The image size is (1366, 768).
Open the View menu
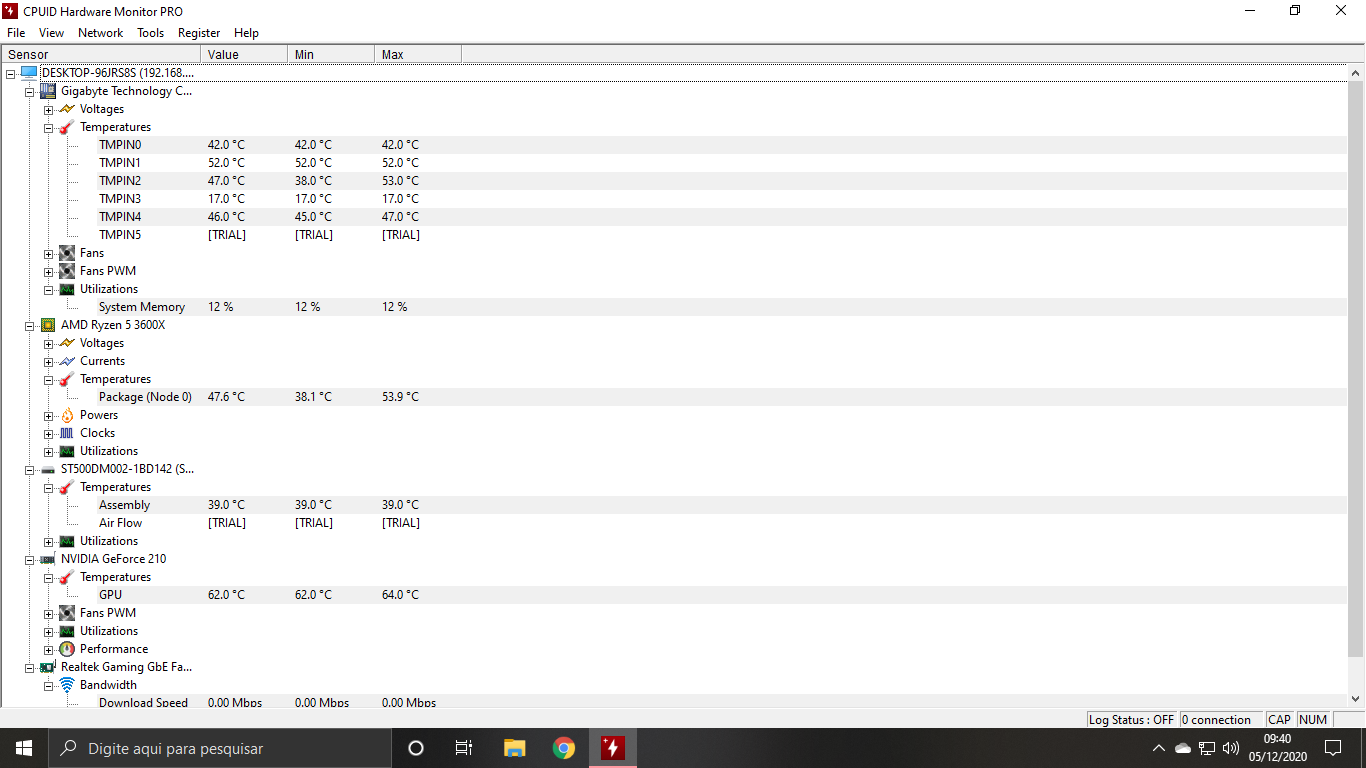coord(51,32)
